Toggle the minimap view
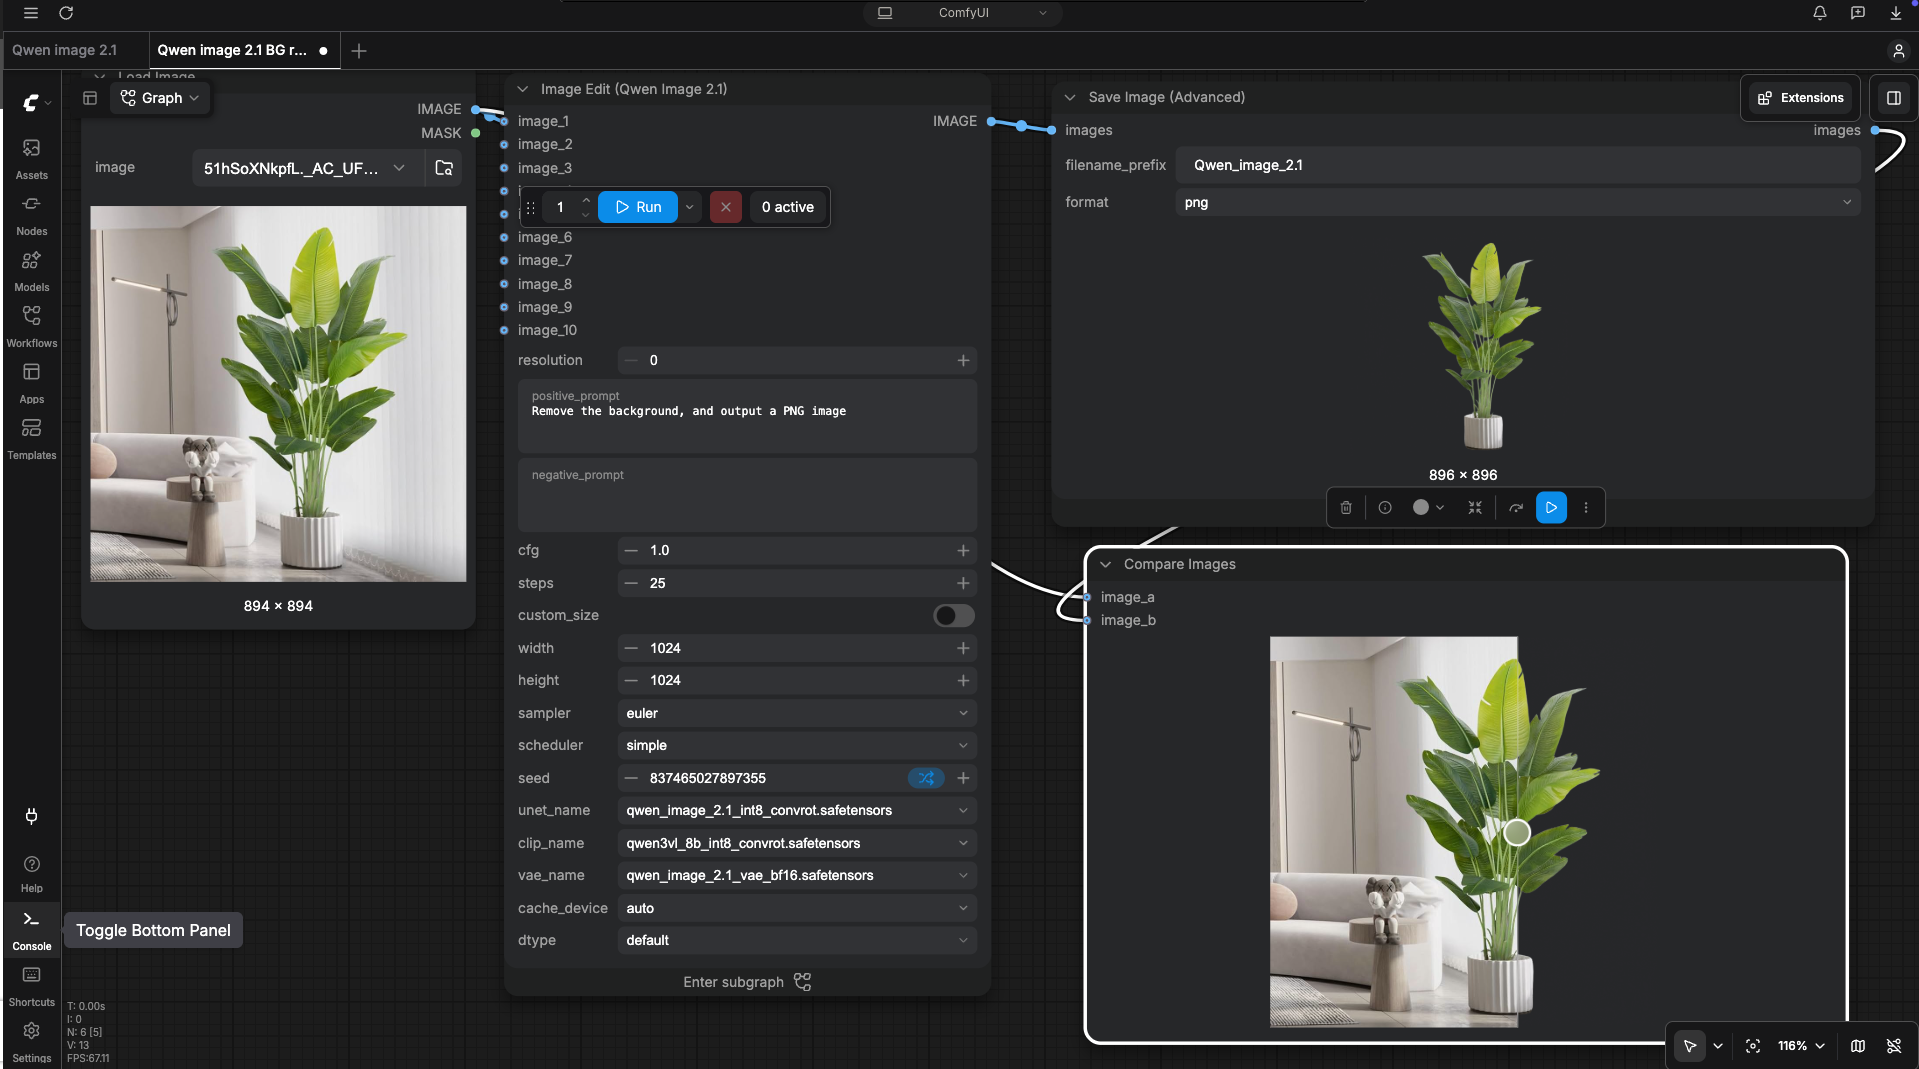1919x1069 pixels. (x=1857, y=1046)
